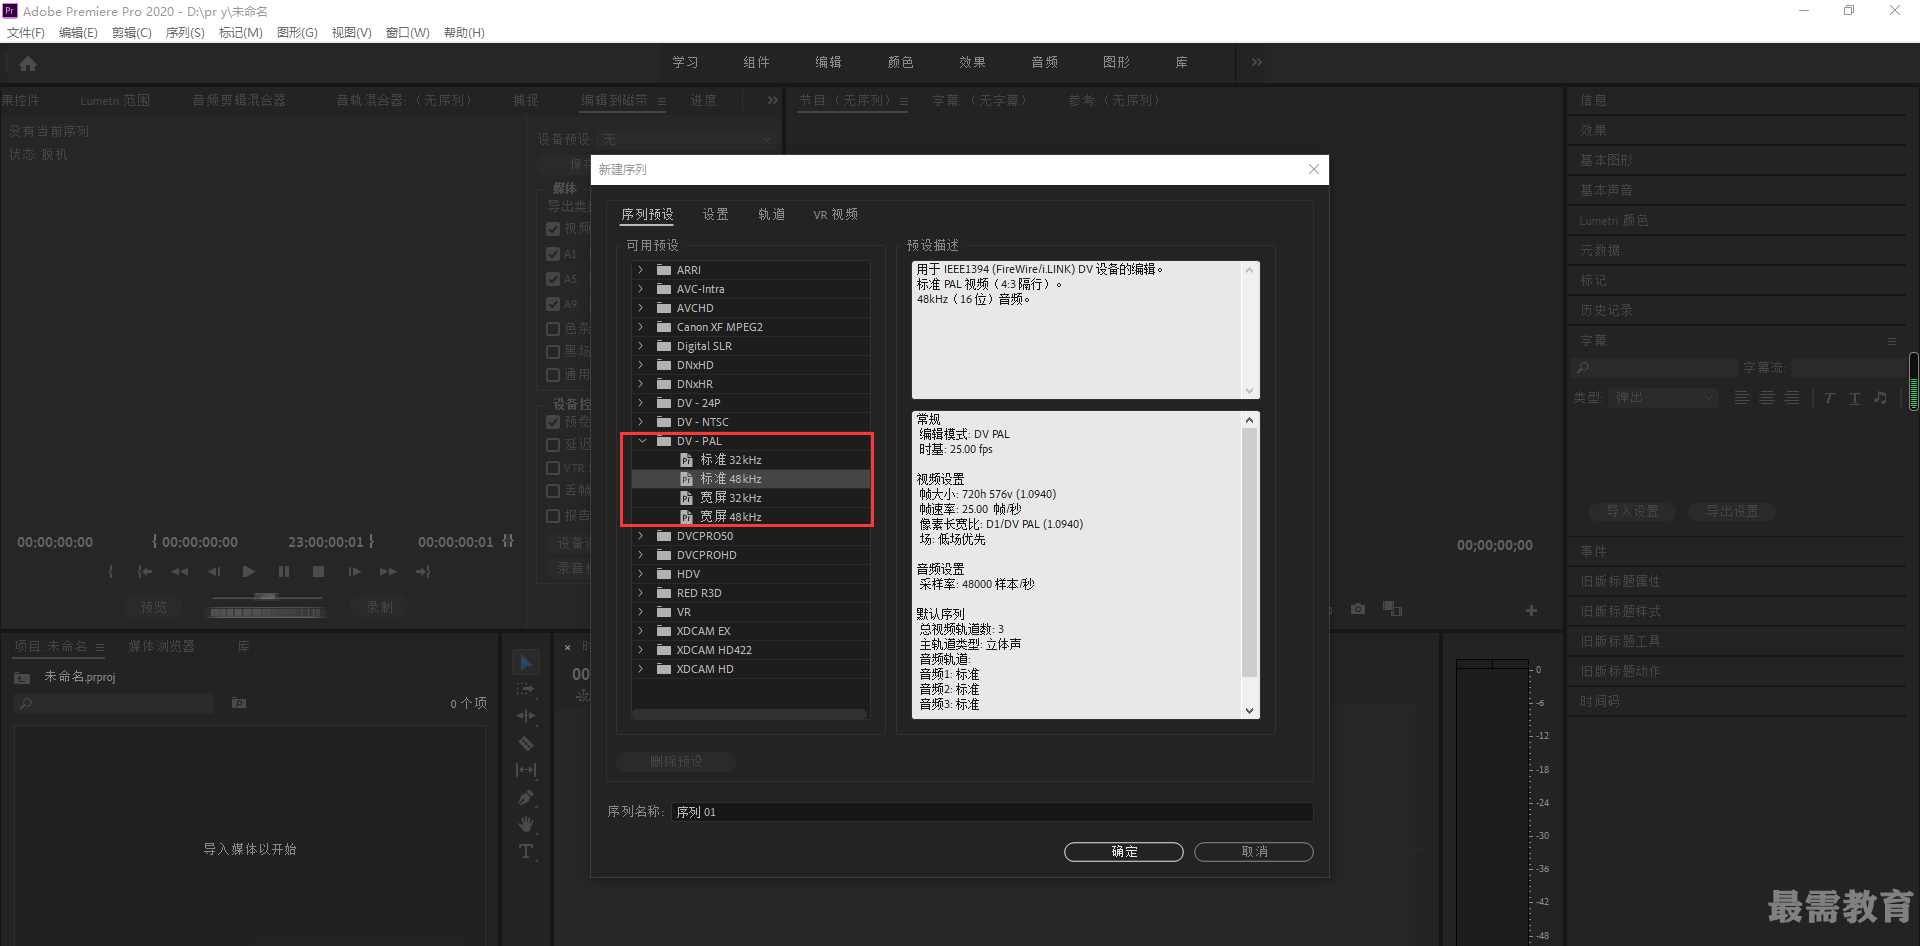The height and width of the screenshot is (946, 1920).
Task: Click Step Forward button in capture panel
Action: [x=354, y=571]
